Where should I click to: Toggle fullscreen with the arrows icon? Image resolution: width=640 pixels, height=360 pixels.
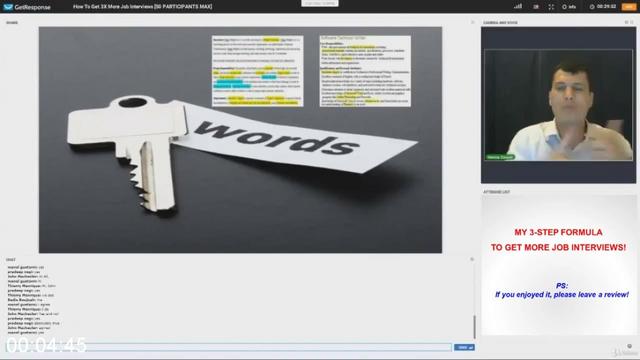point(551,7)
